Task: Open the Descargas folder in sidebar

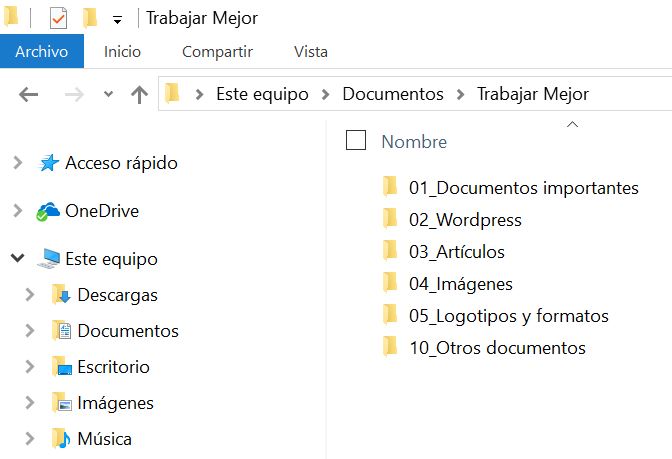Action: [117, 295]
